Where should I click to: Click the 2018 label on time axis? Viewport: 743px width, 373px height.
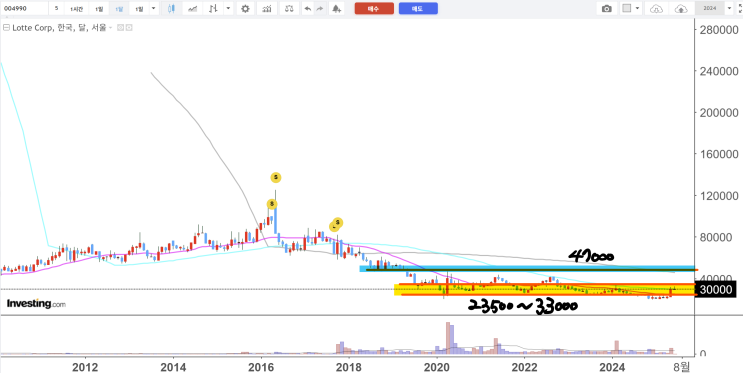(349, 366)
